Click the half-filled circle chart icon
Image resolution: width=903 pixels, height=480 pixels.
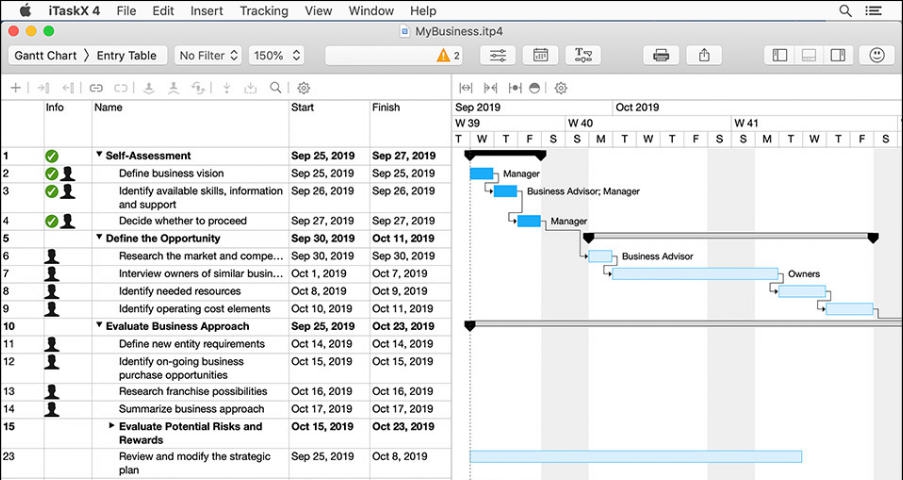534,88
